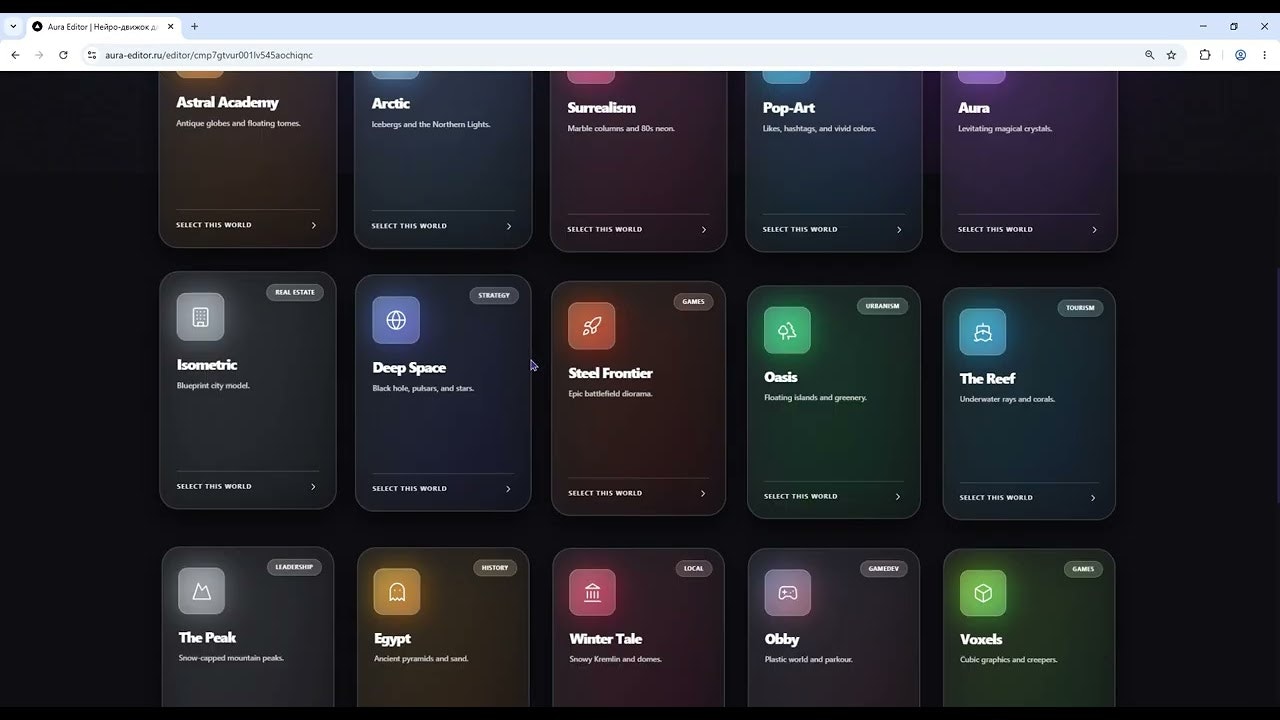Click the Deep Space globe icon

tap(396, 320)
